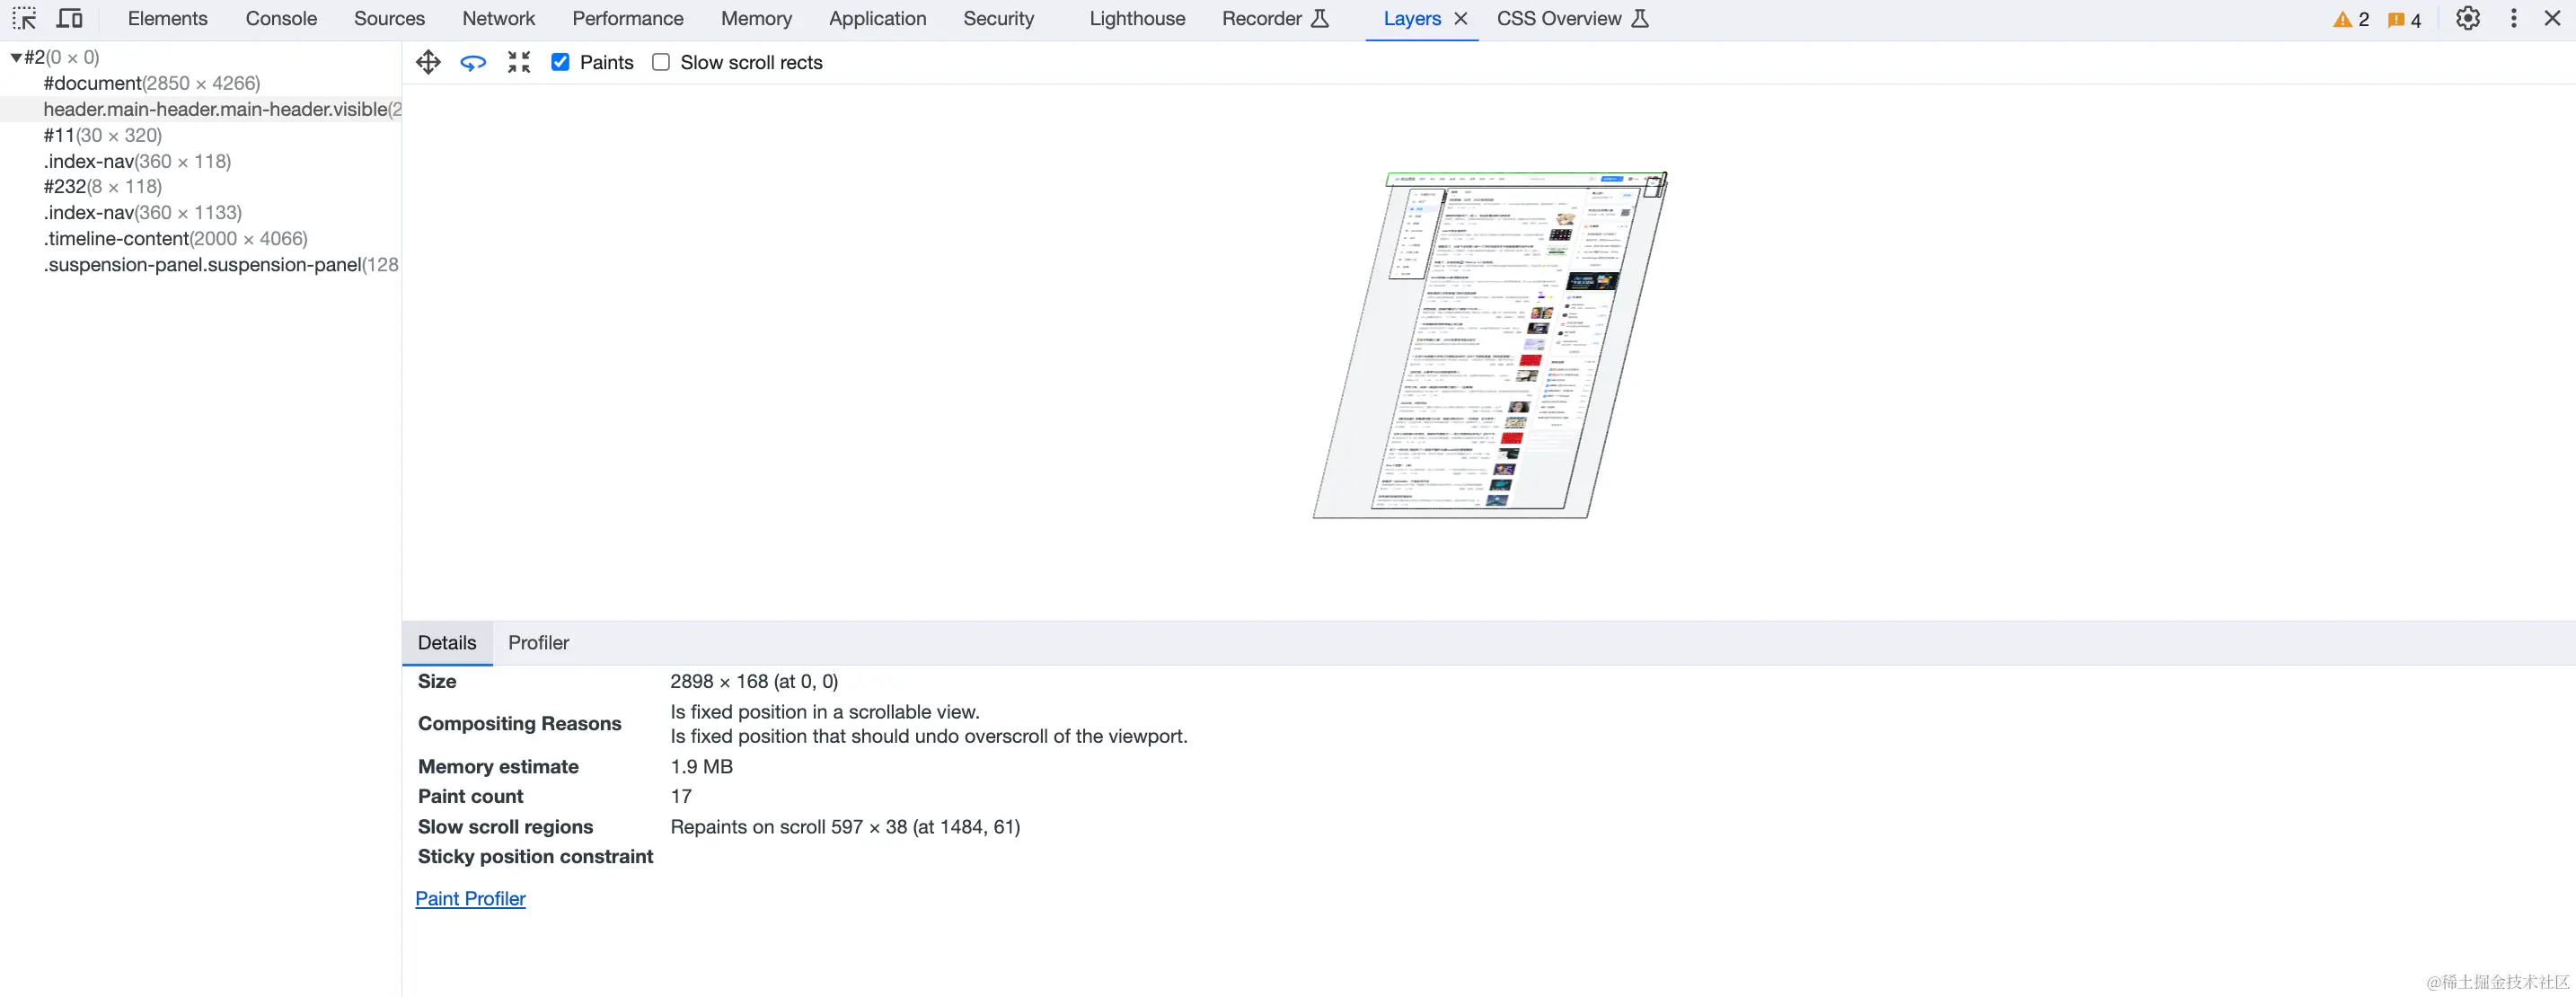
Task: Click the Reset transform icon
Action: coord(518,62)
